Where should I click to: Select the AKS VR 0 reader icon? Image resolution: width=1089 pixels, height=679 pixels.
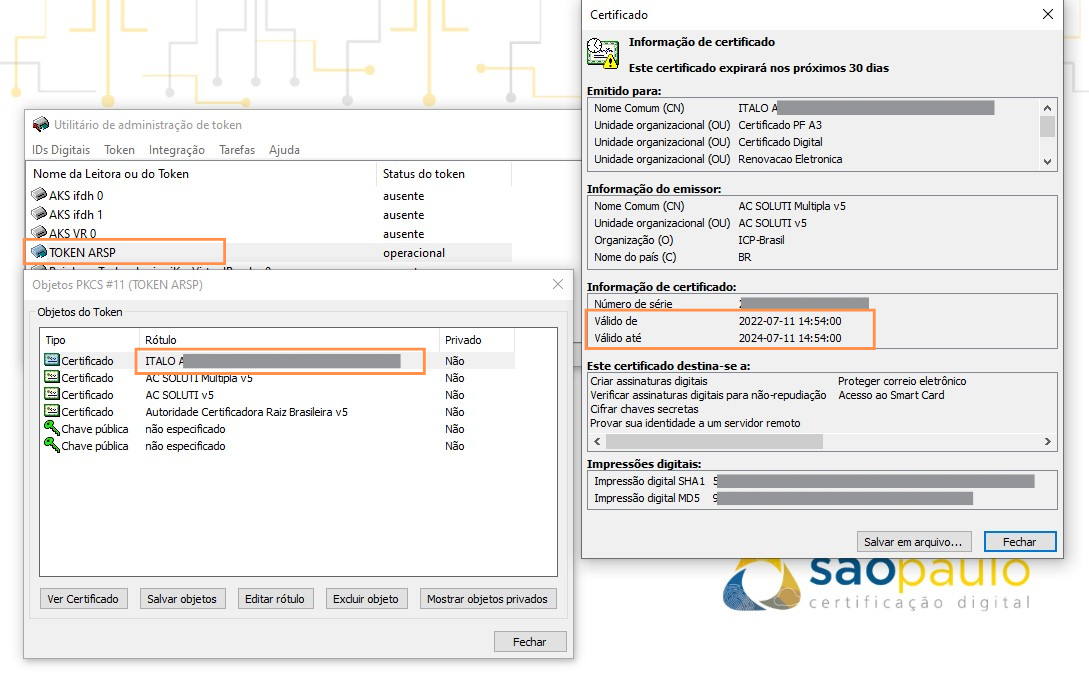[x=39, y=233]
